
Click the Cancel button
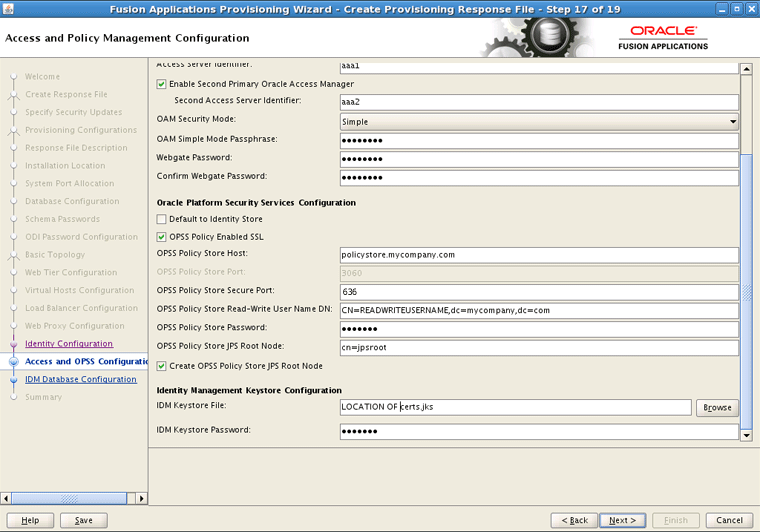(x=729, y=520)
